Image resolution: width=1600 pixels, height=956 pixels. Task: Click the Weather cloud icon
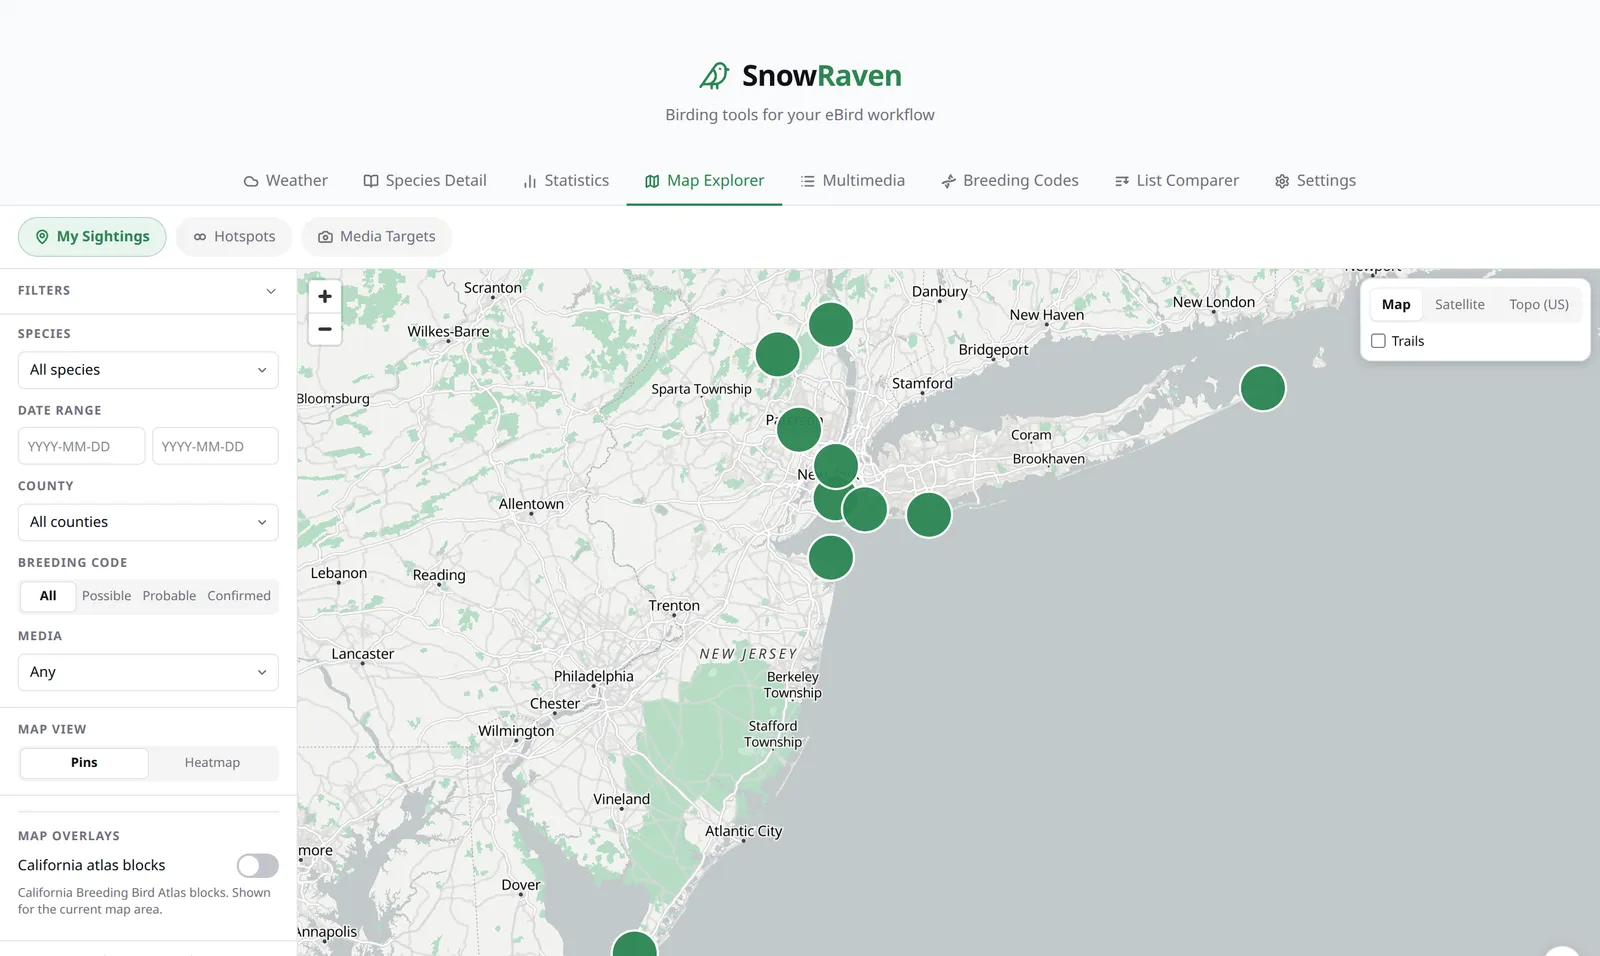251,181
